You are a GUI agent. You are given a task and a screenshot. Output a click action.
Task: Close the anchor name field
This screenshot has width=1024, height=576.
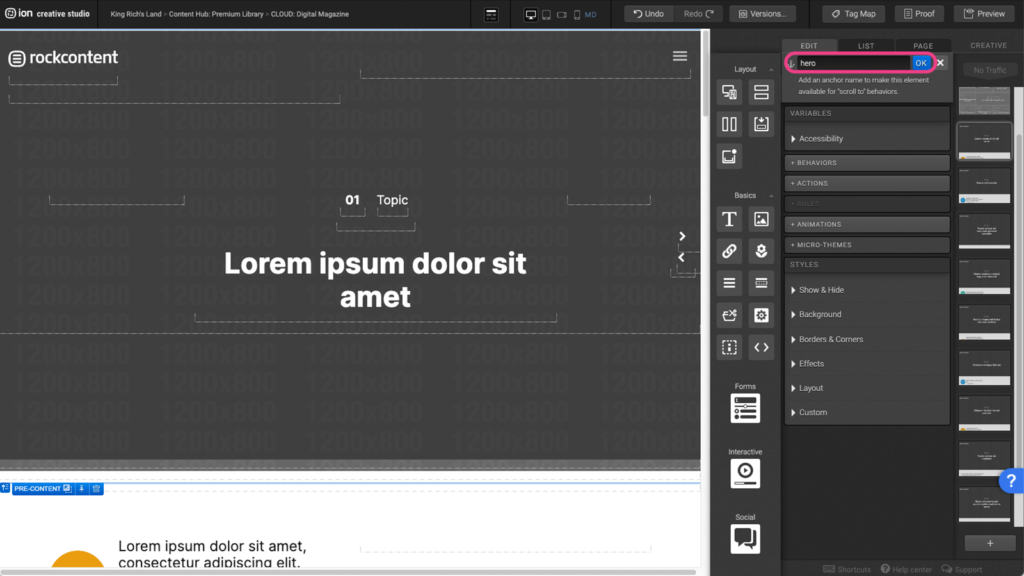coord(940,63)
